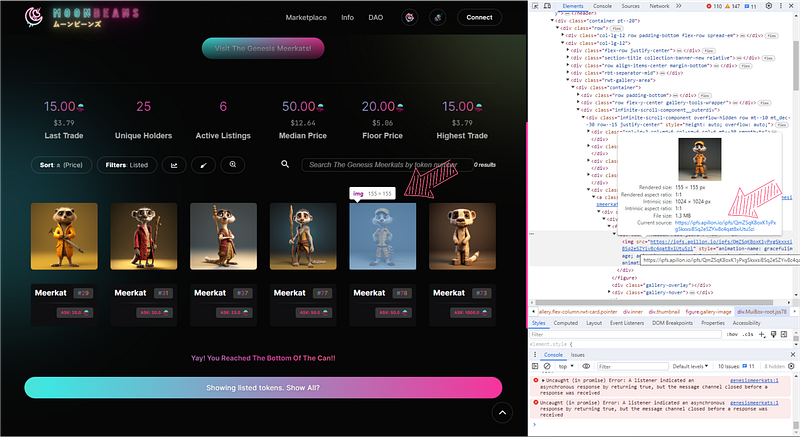Image resolution: width=800 pixels, height=437 pixels.
Task: Open the Default levels dropdown
Action: point(690,366)
